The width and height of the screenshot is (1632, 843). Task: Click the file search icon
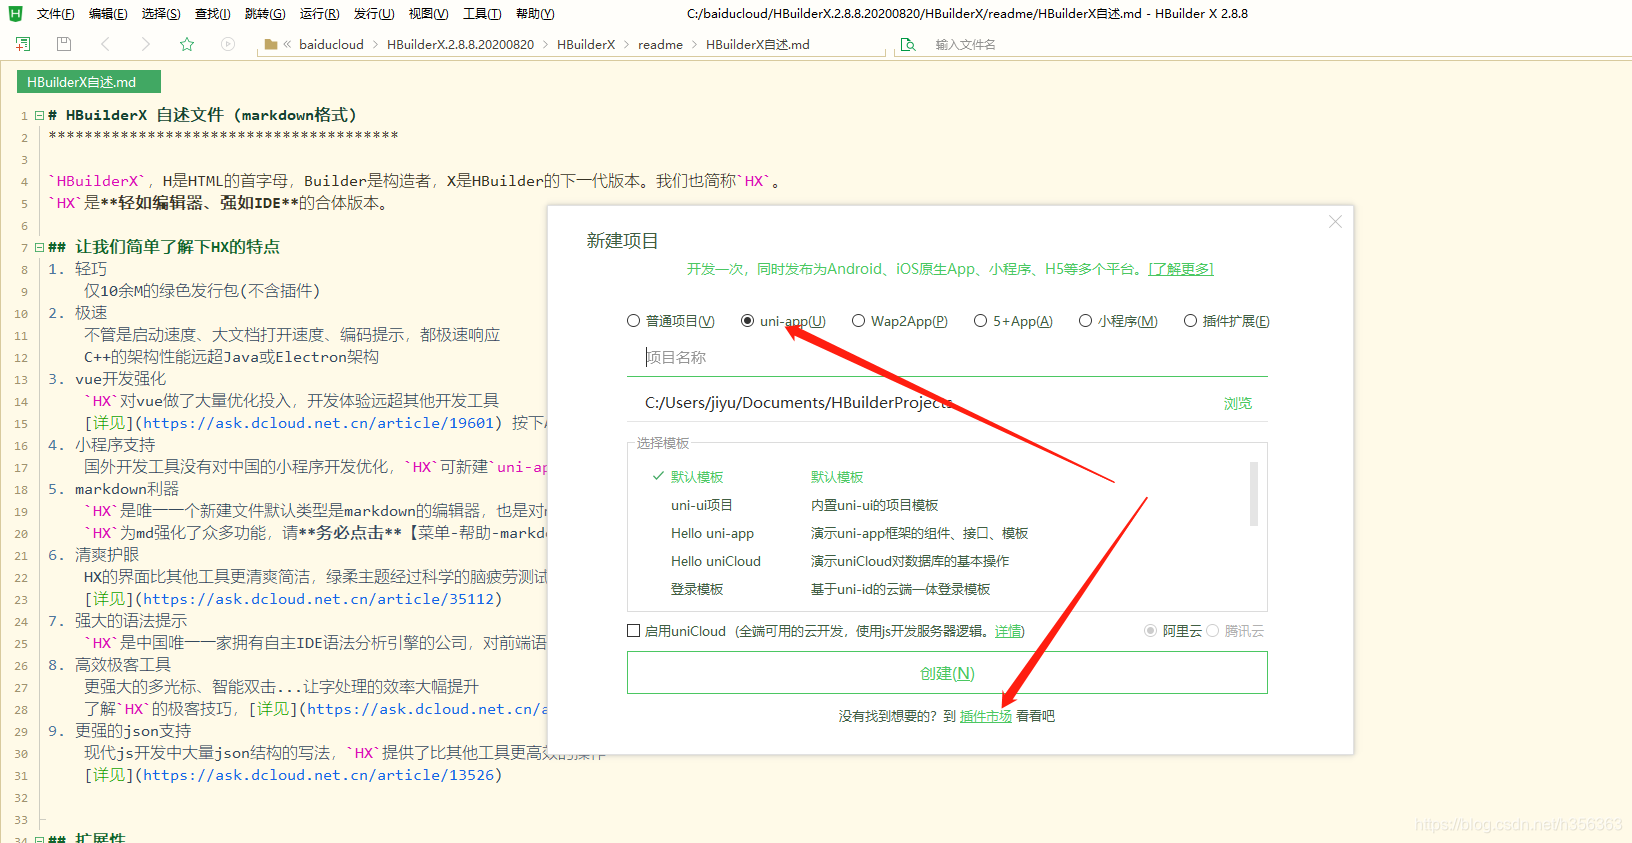[x=908, y=45]
